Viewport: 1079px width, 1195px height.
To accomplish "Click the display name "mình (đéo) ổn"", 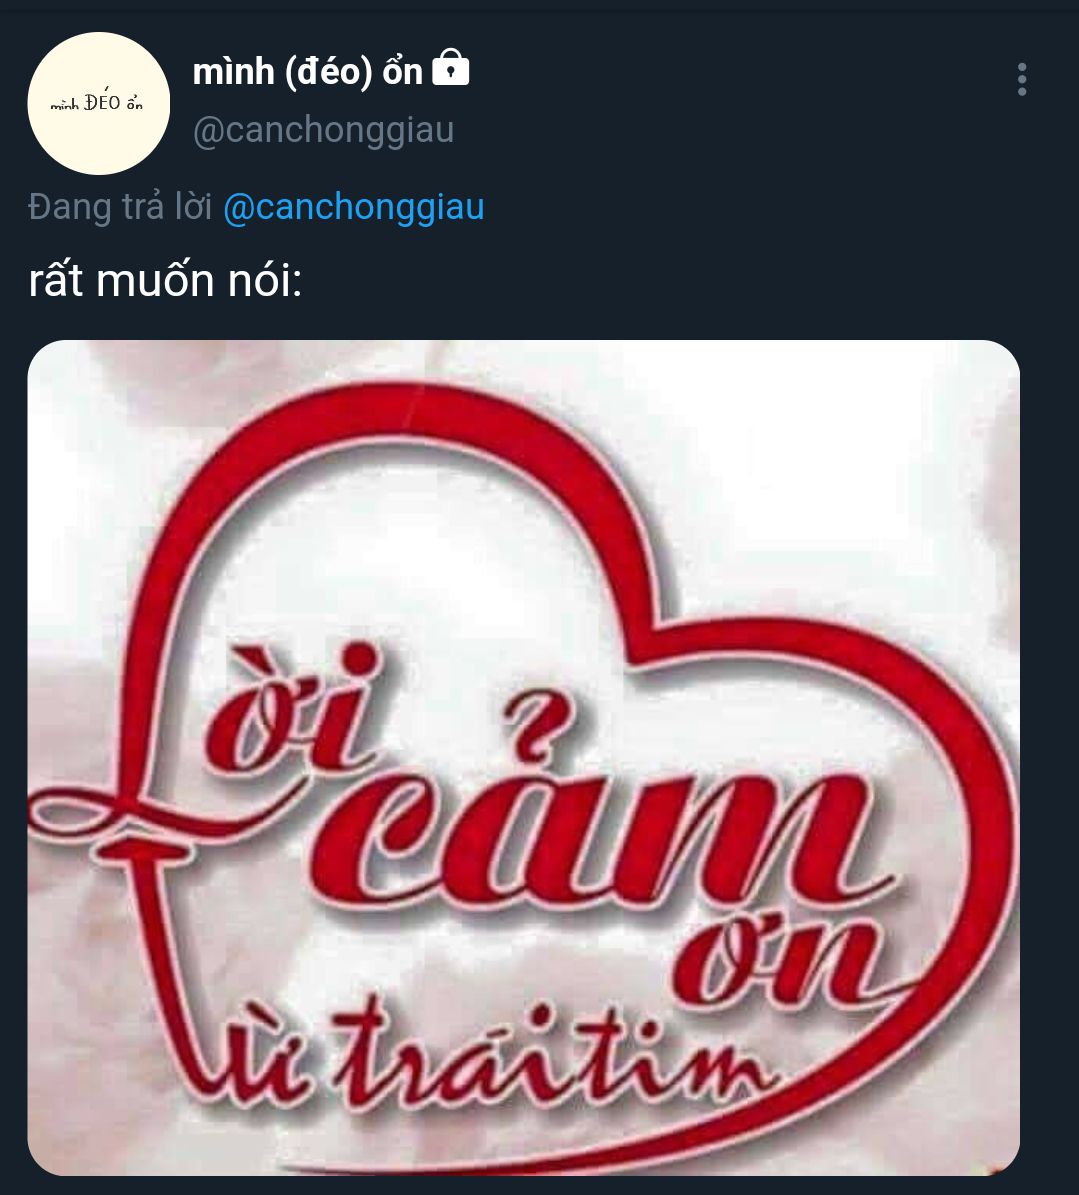I will click(x=307, y=72).
